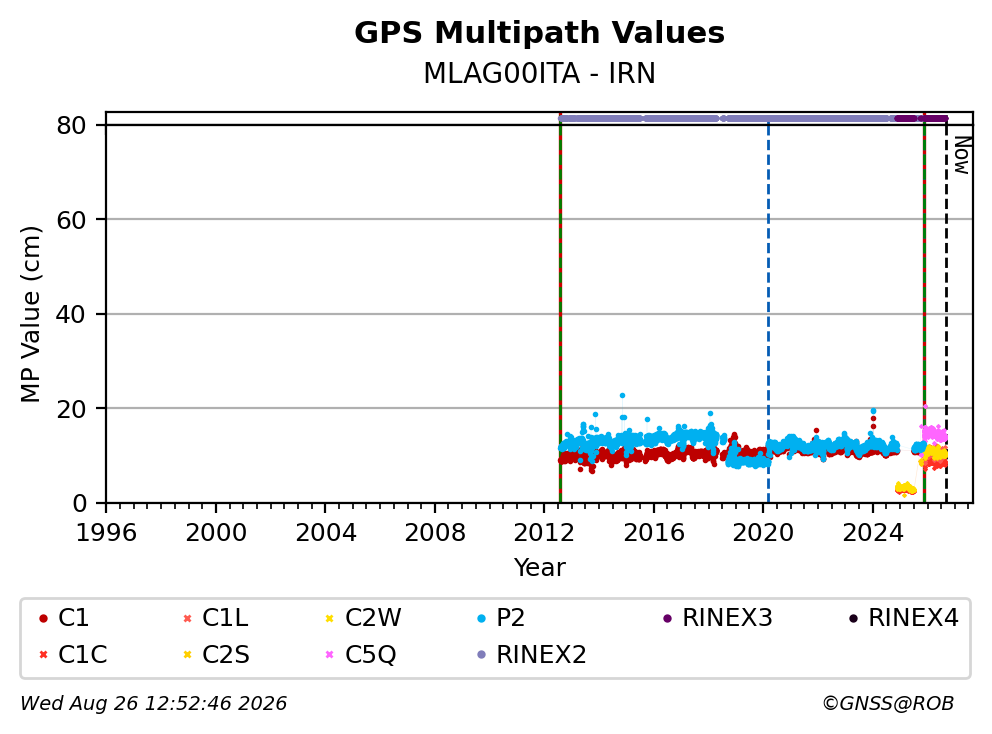Click the C1C legend marker

[43, 654]
